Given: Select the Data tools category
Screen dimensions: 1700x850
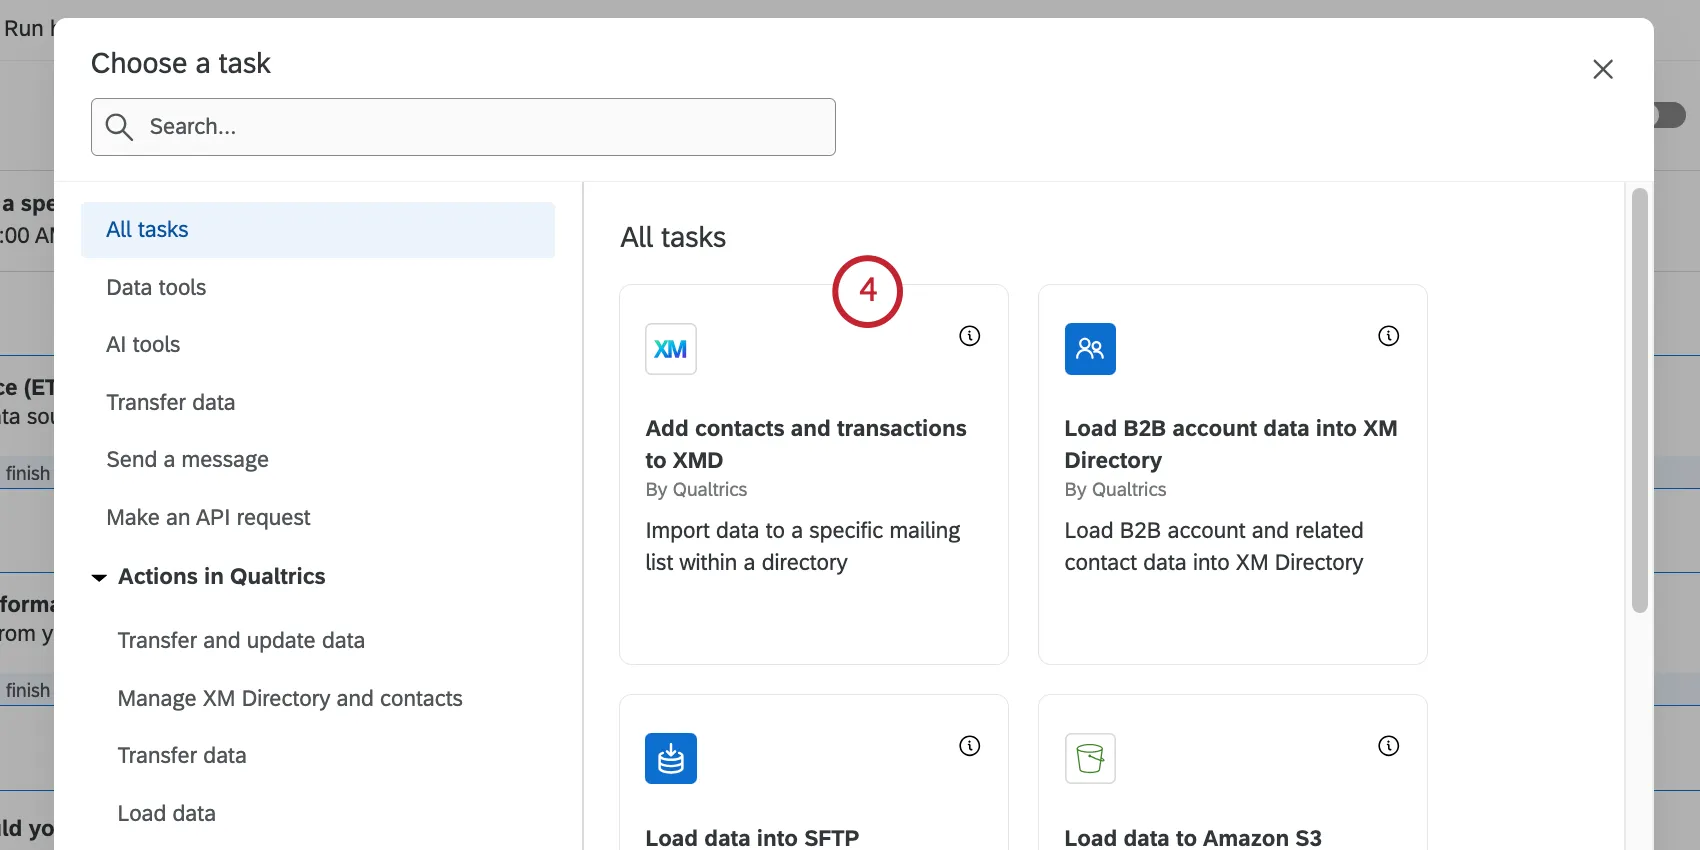Looking at the screenshot, I should click(156, 288).
